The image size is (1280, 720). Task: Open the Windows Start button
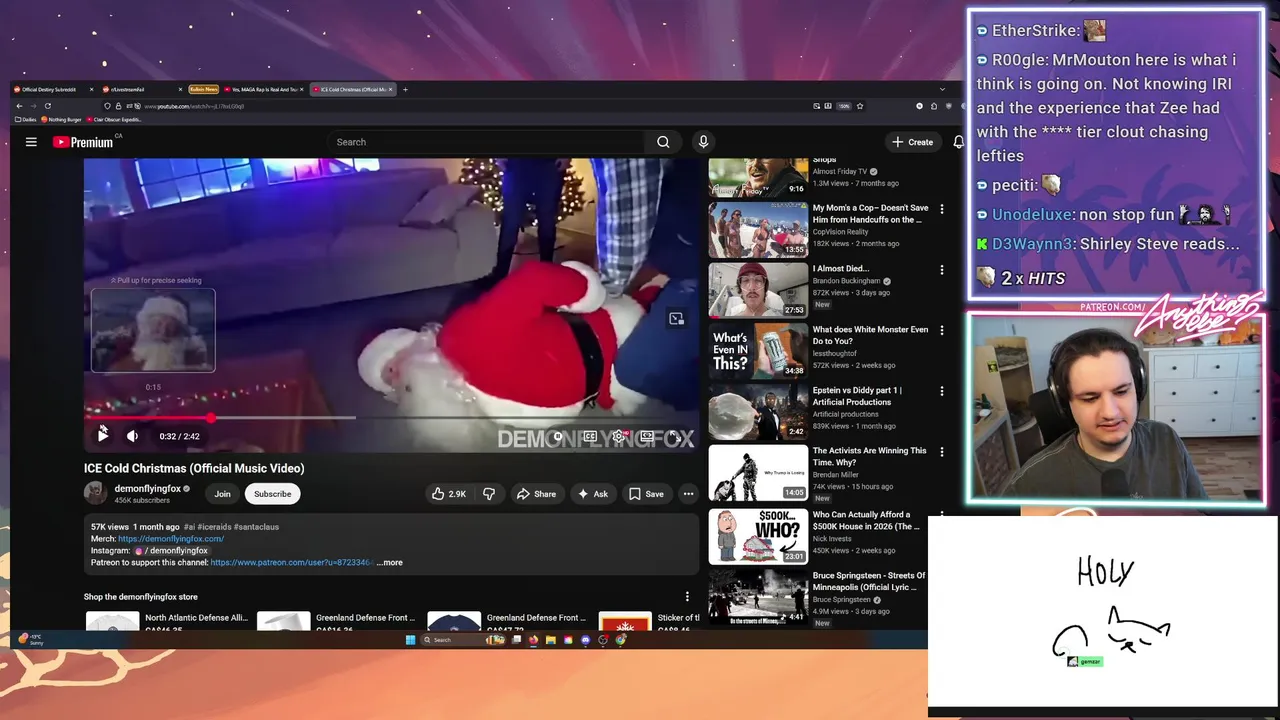(410, 640)
